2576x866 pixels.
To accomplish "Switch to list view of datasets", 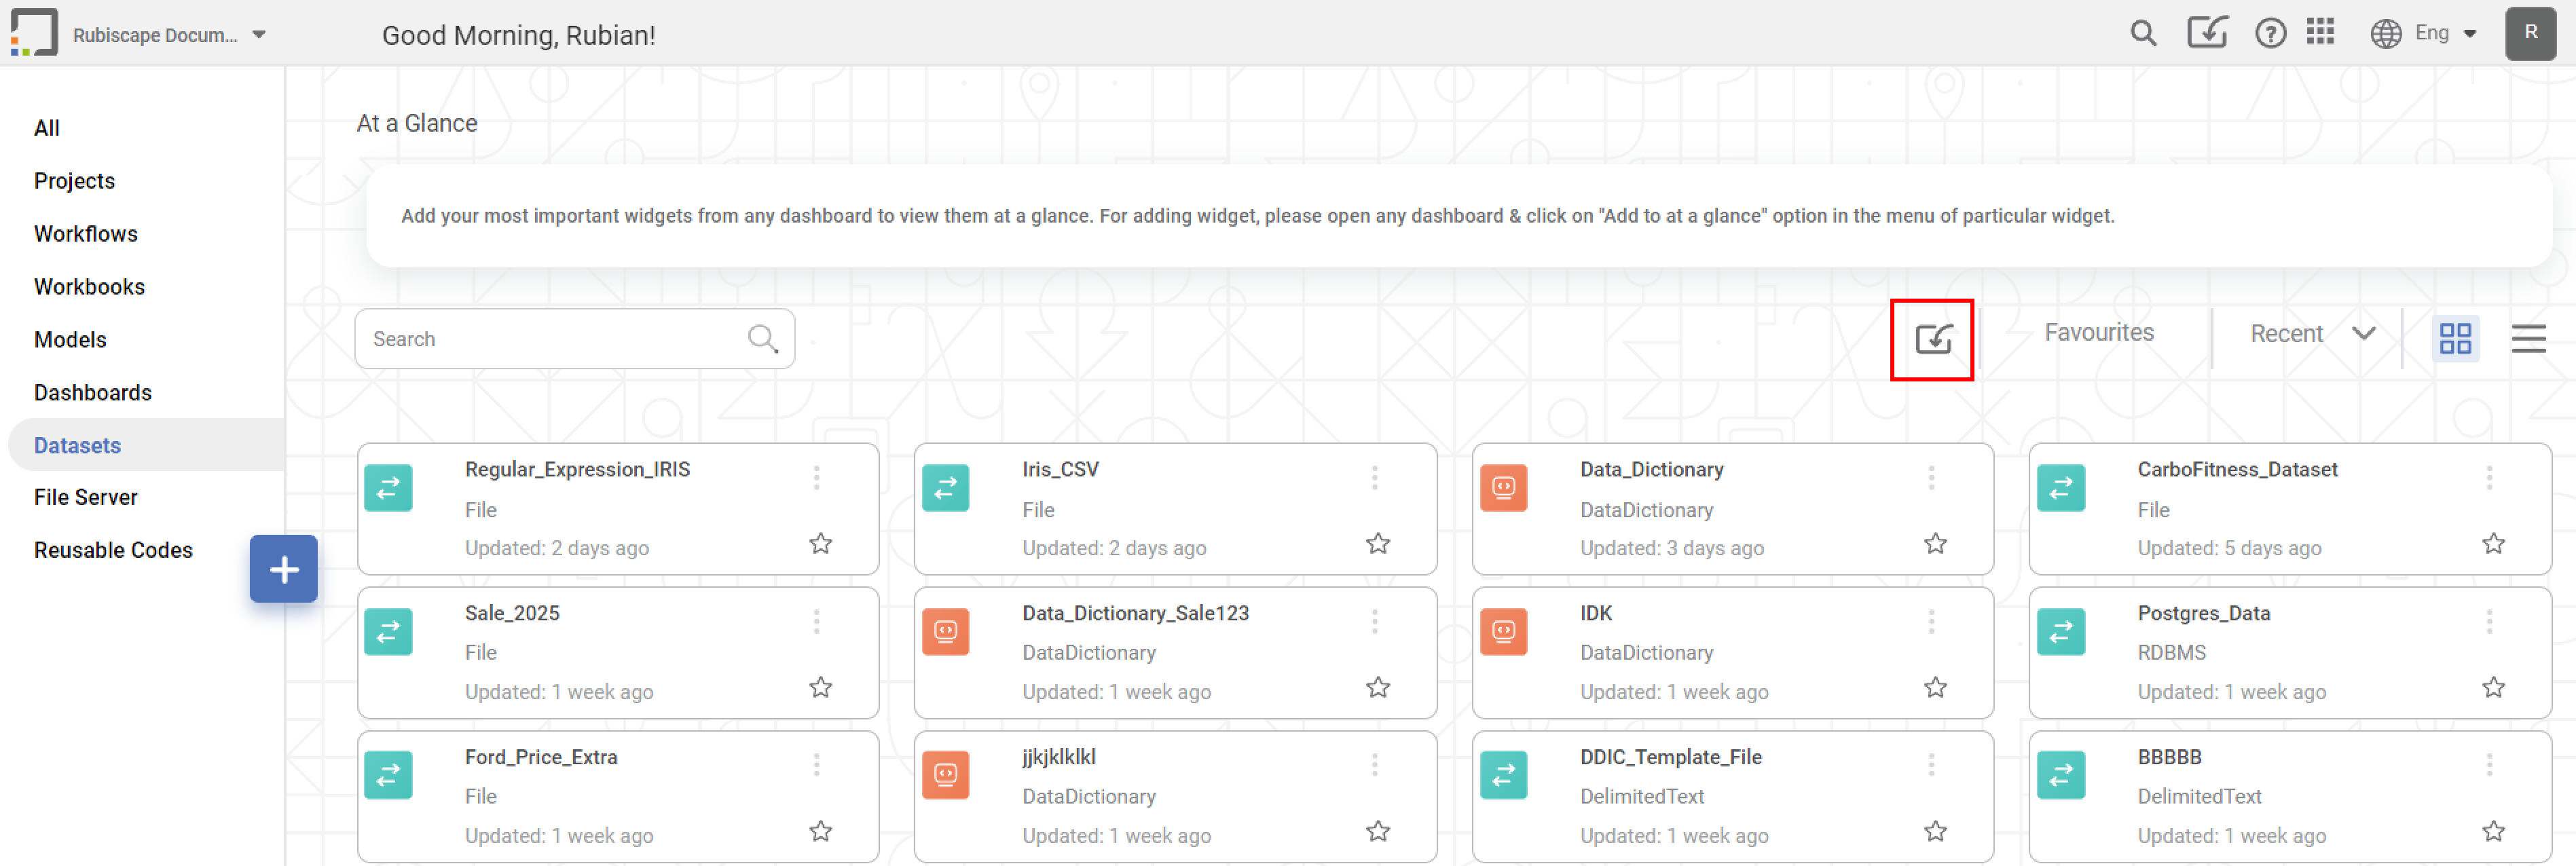I will [x=2528, y=338].
